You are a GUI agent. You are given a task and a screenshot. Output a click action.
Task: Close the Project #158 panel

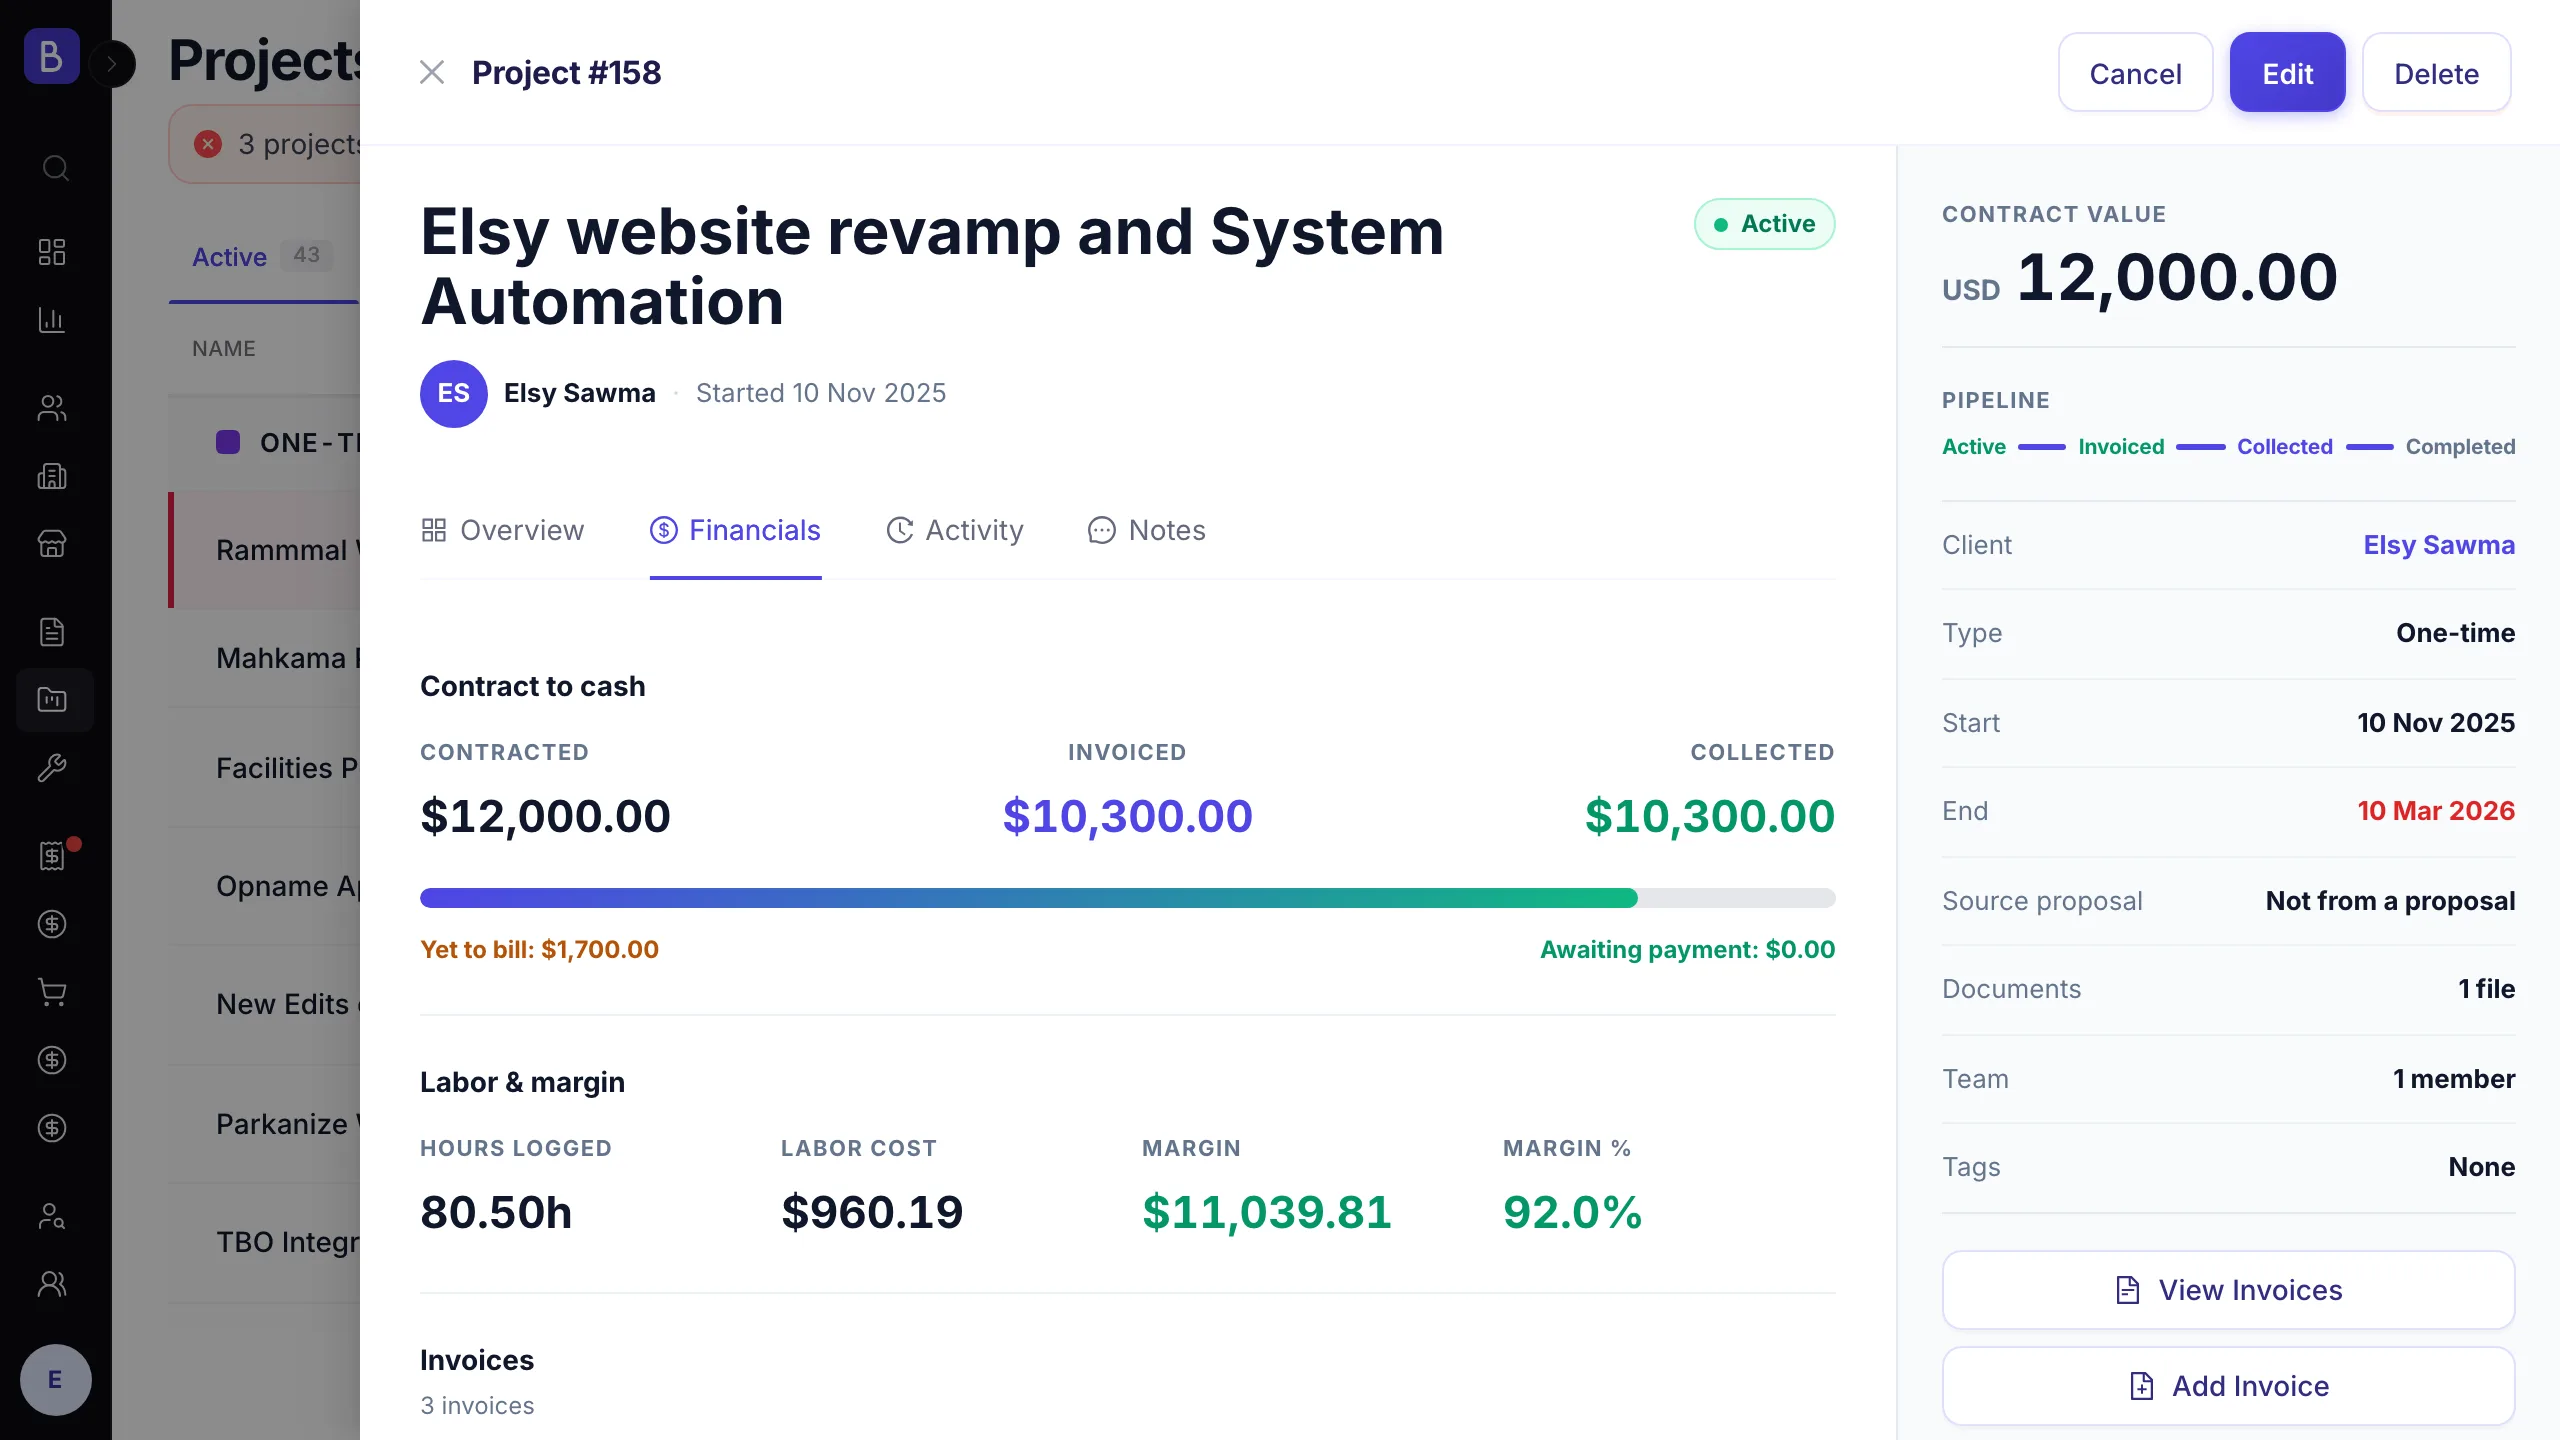tap(432, 72)
